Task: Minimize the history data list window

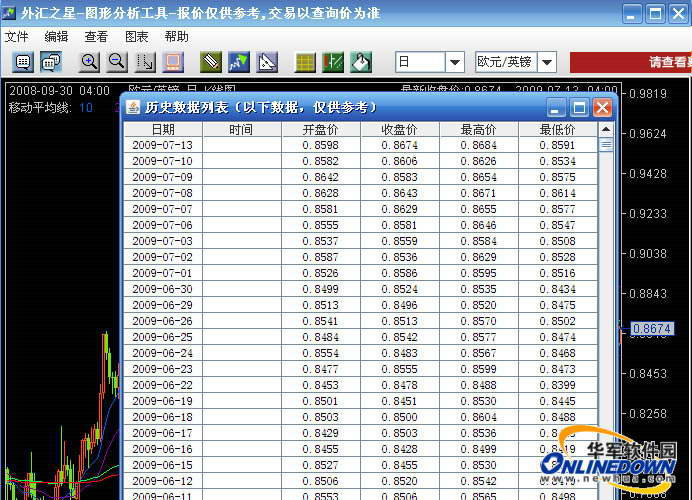Action: (556, 108)
